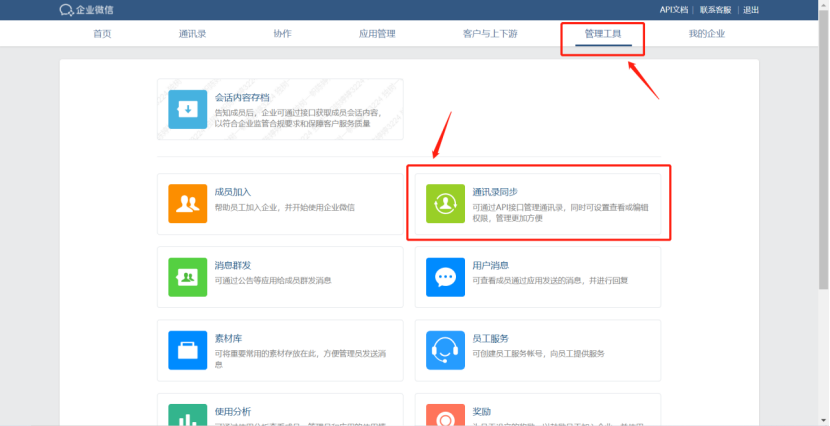Screen dimensions: 830x426
Task: Click the text 可通过公告等应用给成员群发消息
Action: tap(273, 280)
